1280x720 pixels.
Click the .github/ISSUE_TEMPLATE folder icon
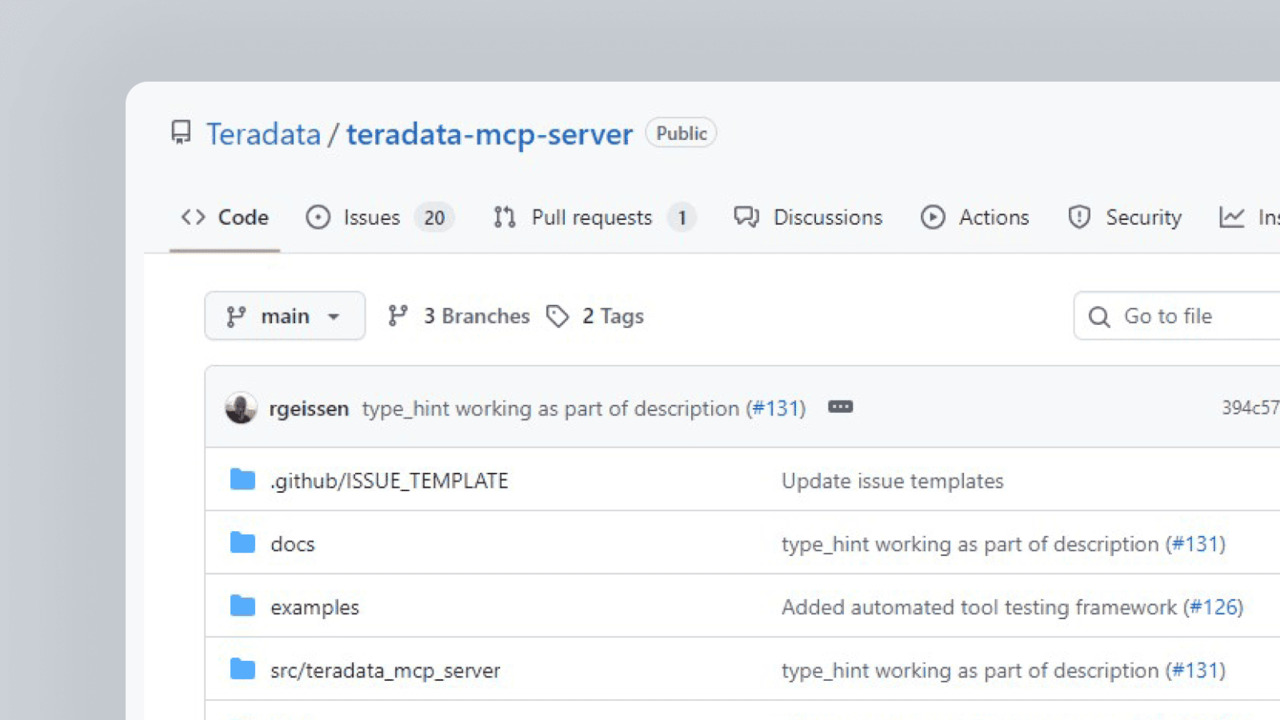coord(243,480)
